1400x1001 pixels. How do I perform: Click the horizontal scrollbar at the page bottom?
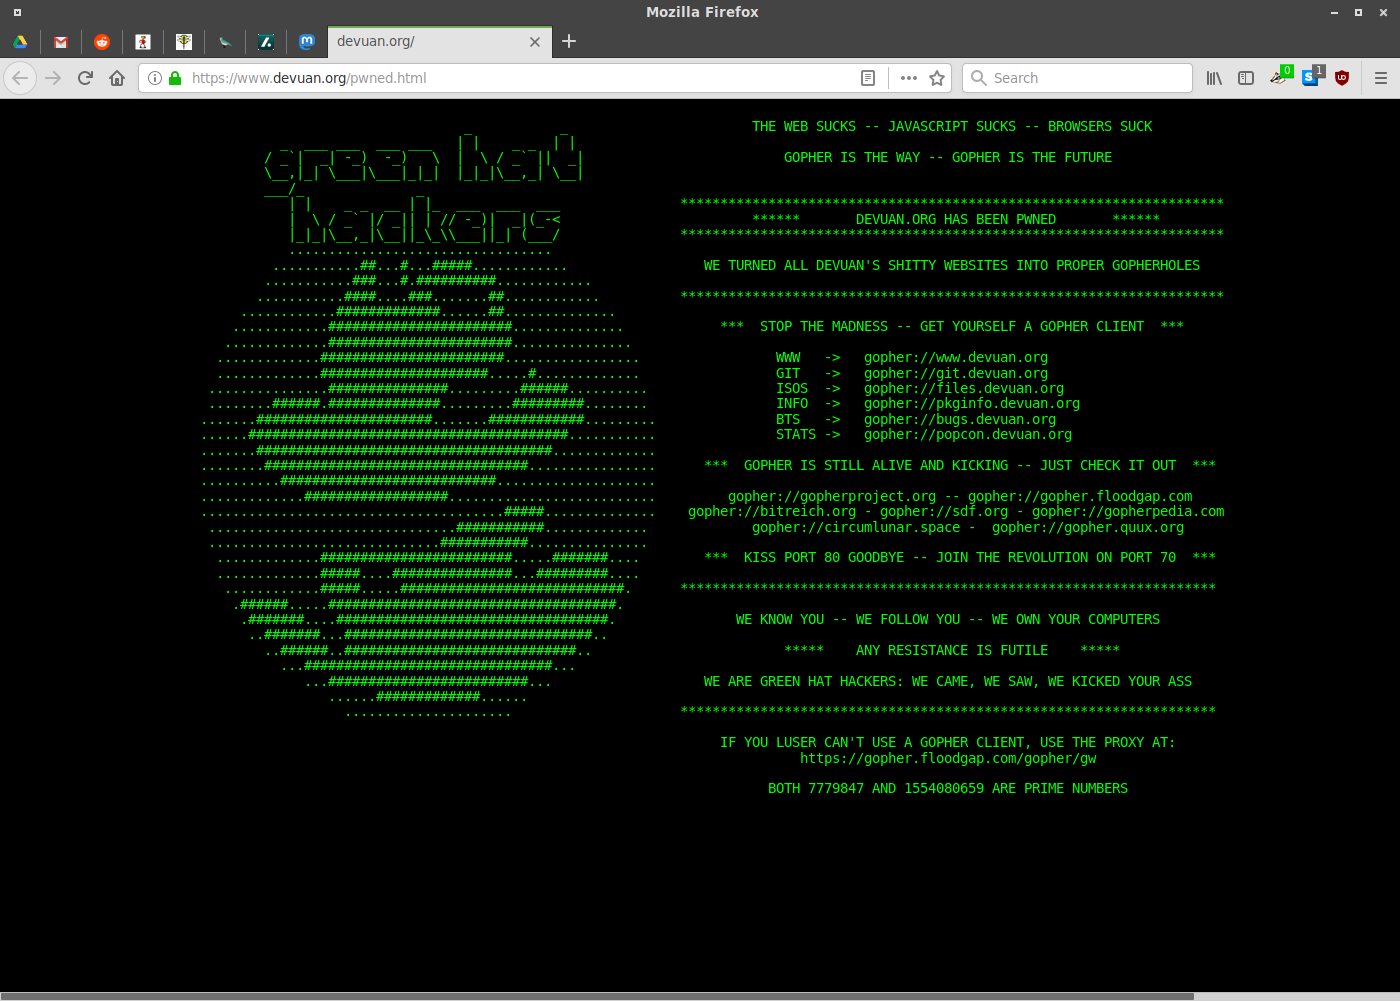point(597,997)
